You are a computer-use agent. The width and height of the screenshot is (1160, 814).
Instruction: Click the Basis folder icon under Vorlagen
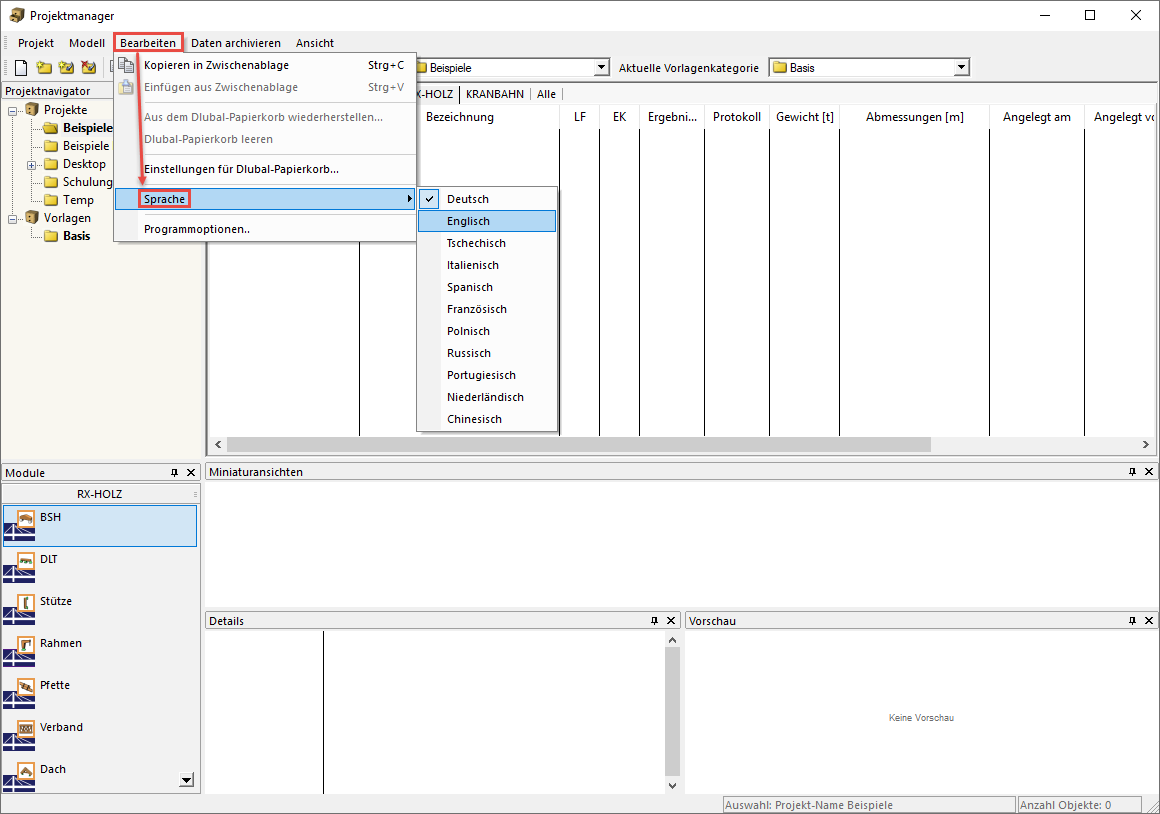click(x=51, y=236)
